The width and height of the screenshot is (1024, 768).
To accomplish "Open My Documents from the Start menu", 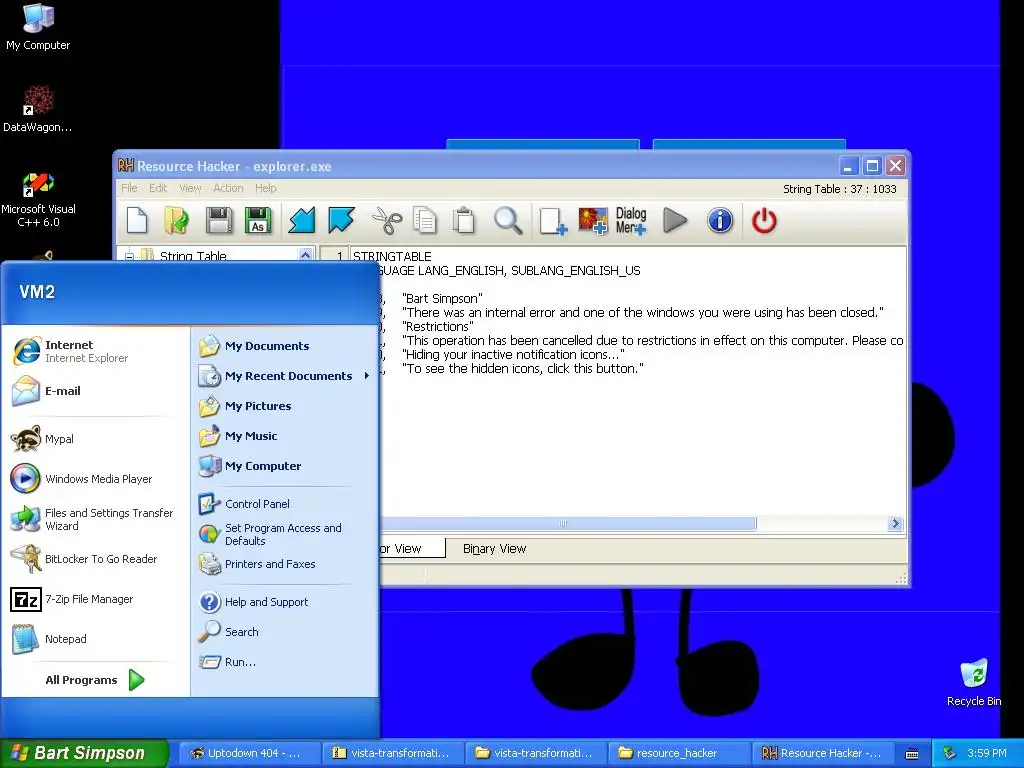I will coord(285,346).
